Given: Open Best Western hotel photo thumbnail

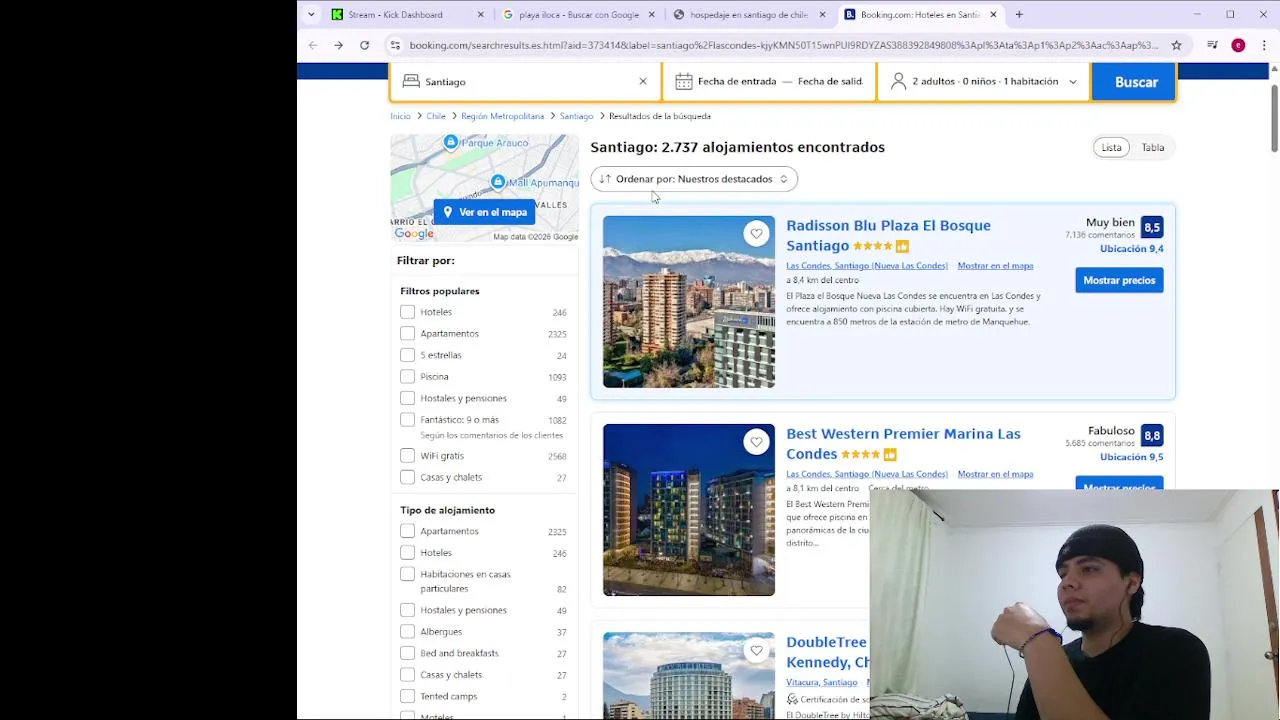Looking at the screenshot, I should 688,510.
